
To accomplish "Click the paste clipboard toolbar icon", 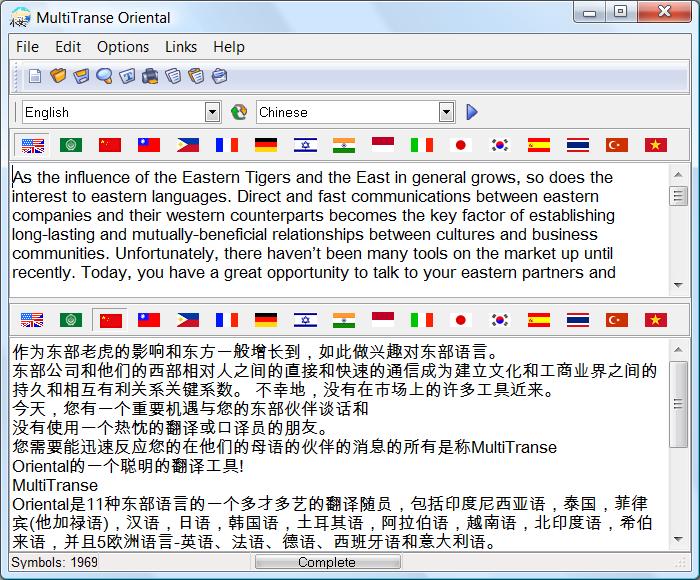I will [x=196, y=76].
